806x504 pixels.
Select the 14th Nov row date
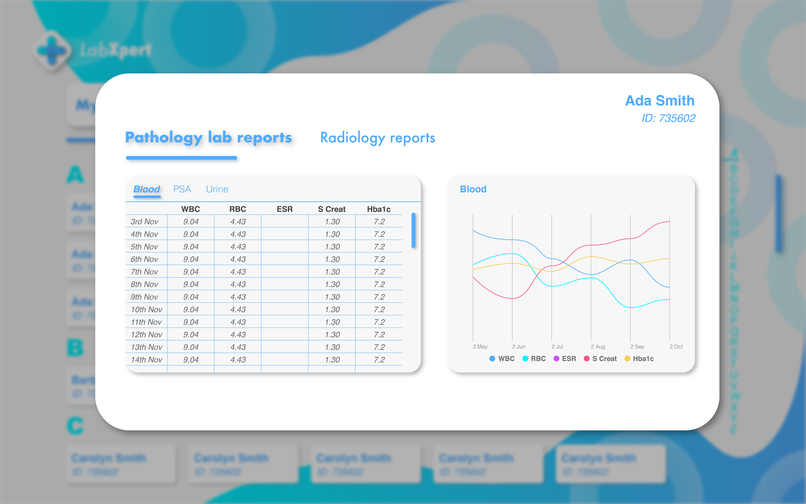pos(146,359)
